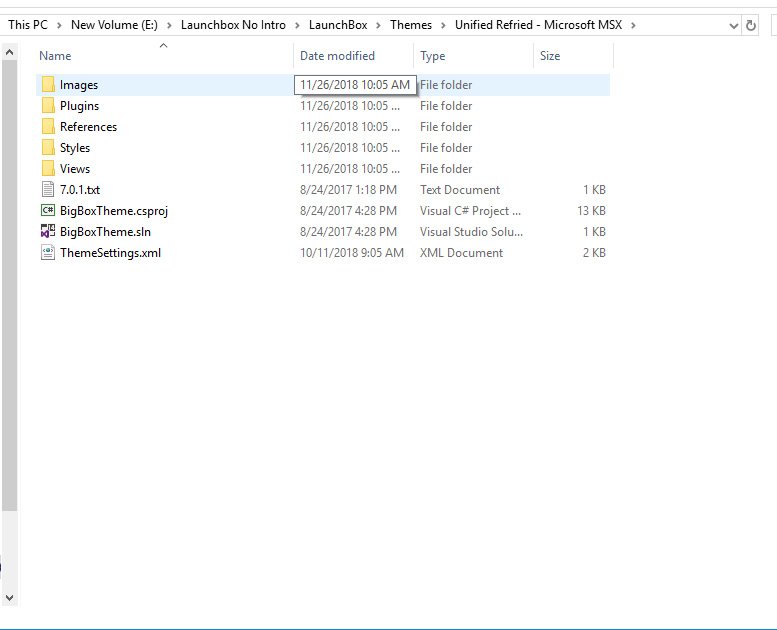Go to New Volume (E:) breadcrumb
Image resolution: width=777 pixels, height=630 pixels.
click(114, 25)
